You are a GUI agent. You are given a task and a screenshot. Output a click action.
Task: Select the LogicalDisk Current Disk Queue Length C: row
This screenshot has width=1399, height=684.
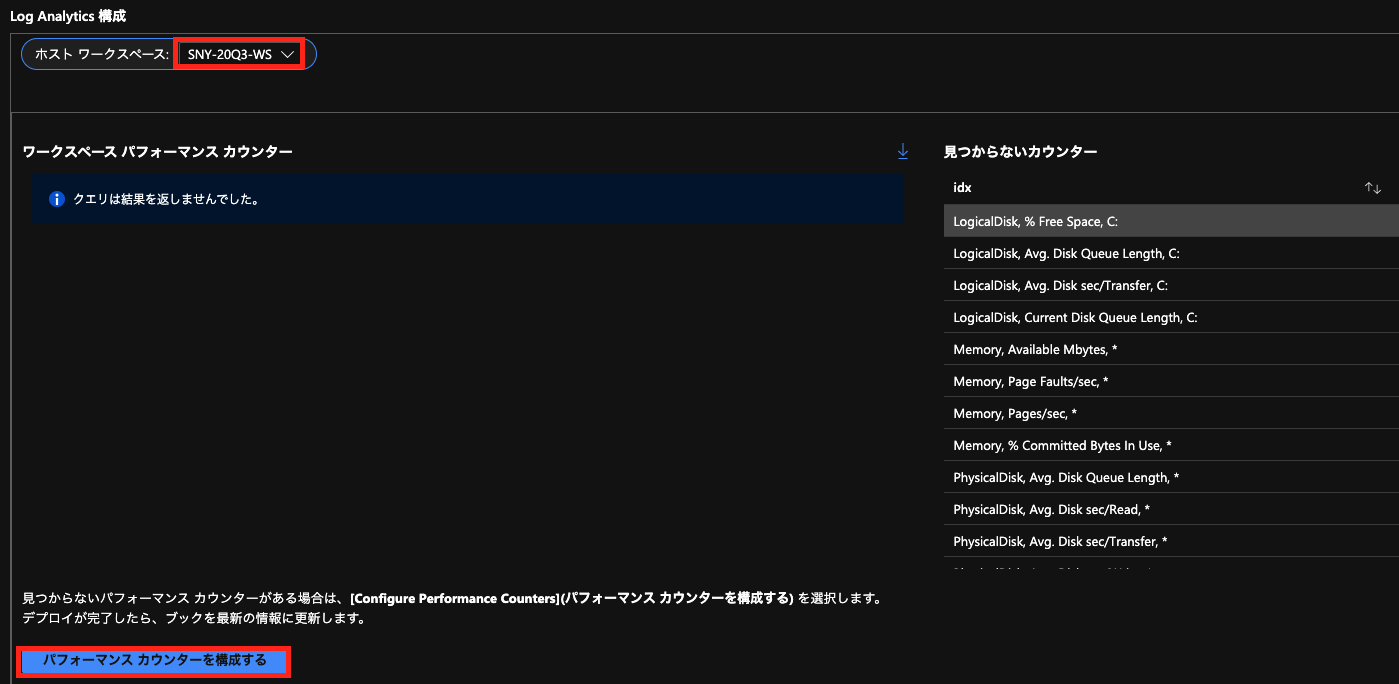(1100, 316)
